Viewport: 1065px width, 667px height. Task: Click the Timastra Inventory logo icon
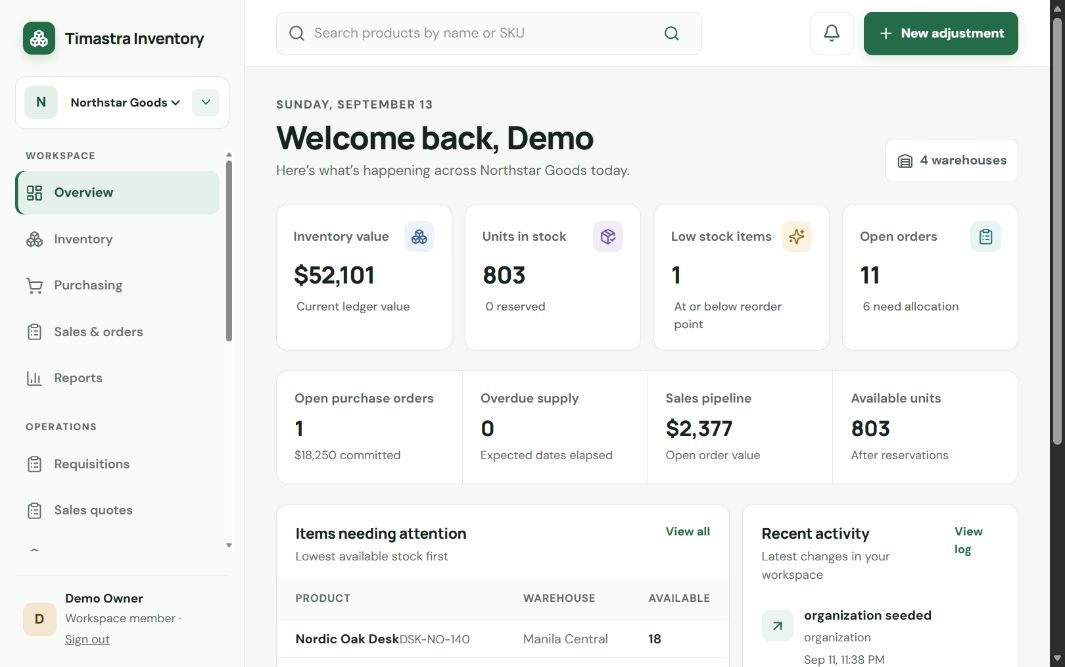[39, 38]
